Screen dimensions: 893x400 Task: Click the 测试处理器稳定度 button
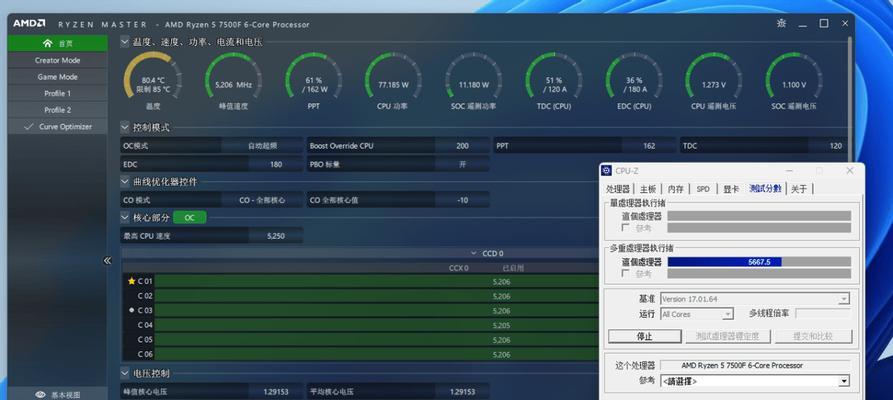tap(728, 336)
